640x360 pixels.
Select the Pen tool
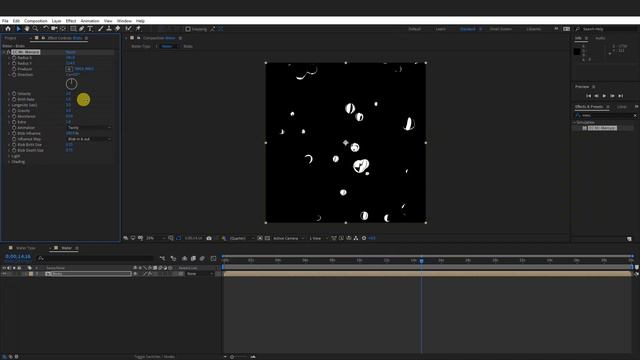[82, 29]
